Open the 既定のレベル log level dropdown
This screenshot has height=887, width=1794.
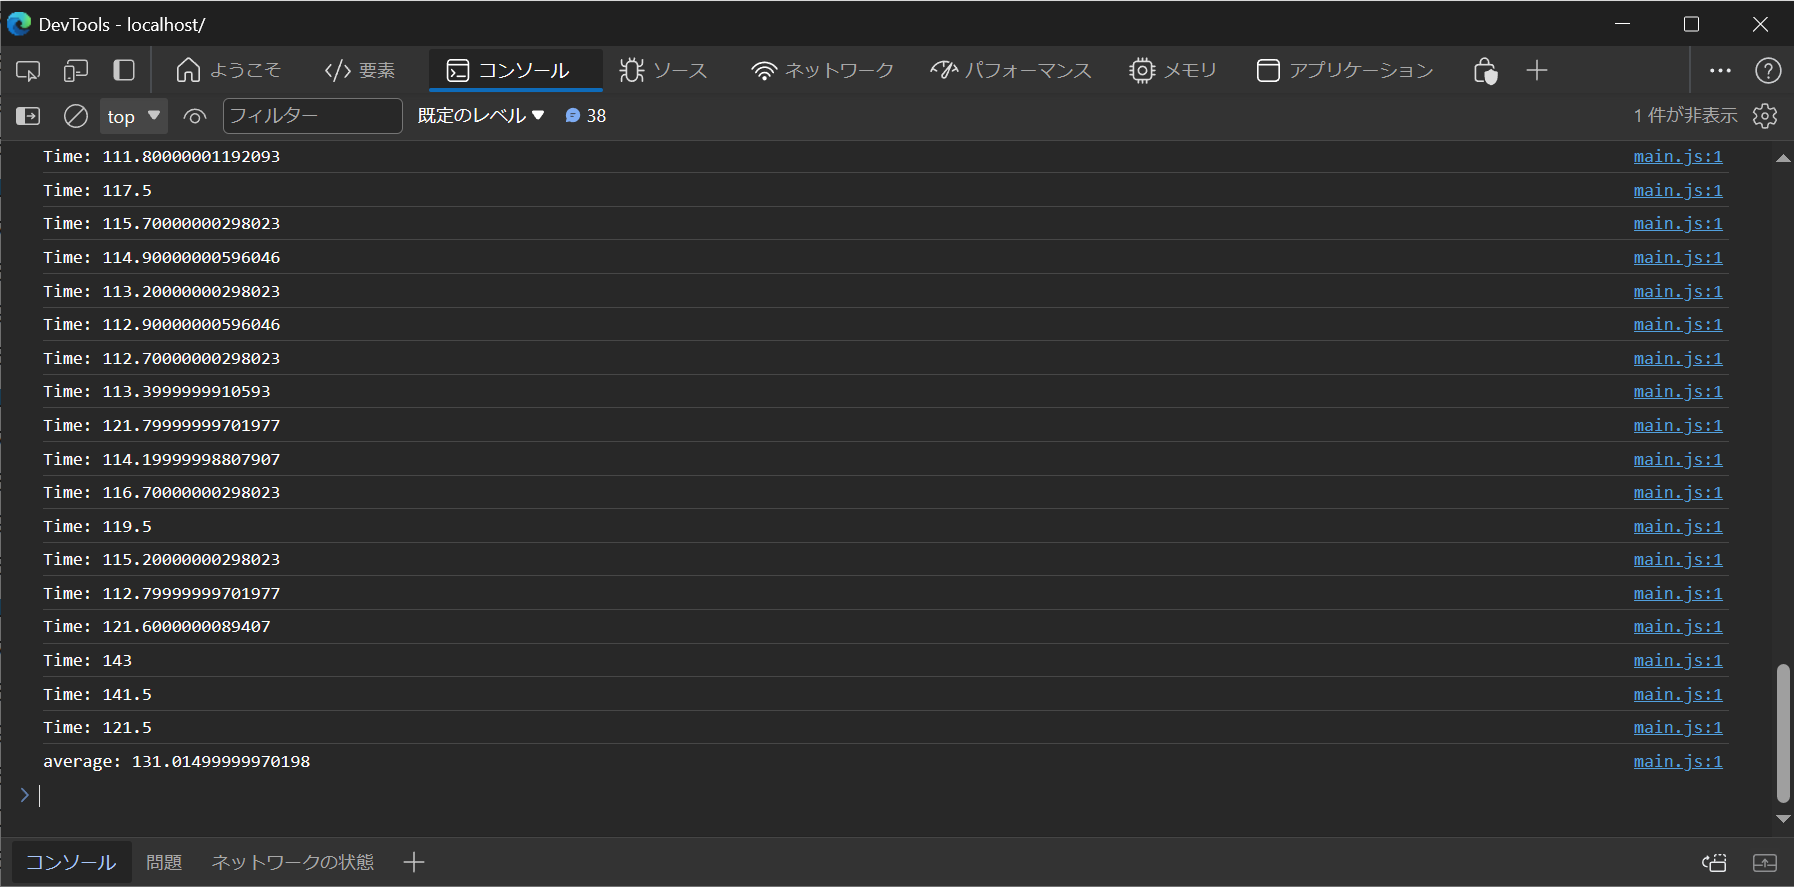(481, 116)
